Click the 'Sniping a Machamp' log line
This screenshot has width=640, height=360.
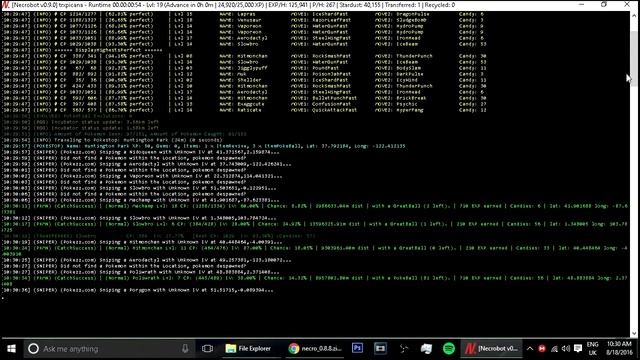[x=141, y=200]
